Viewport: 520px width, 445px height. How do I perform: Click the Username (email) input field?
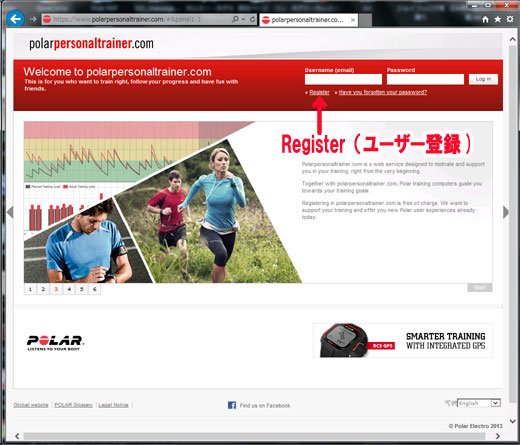pyautogui.click(x=343, y=79)
